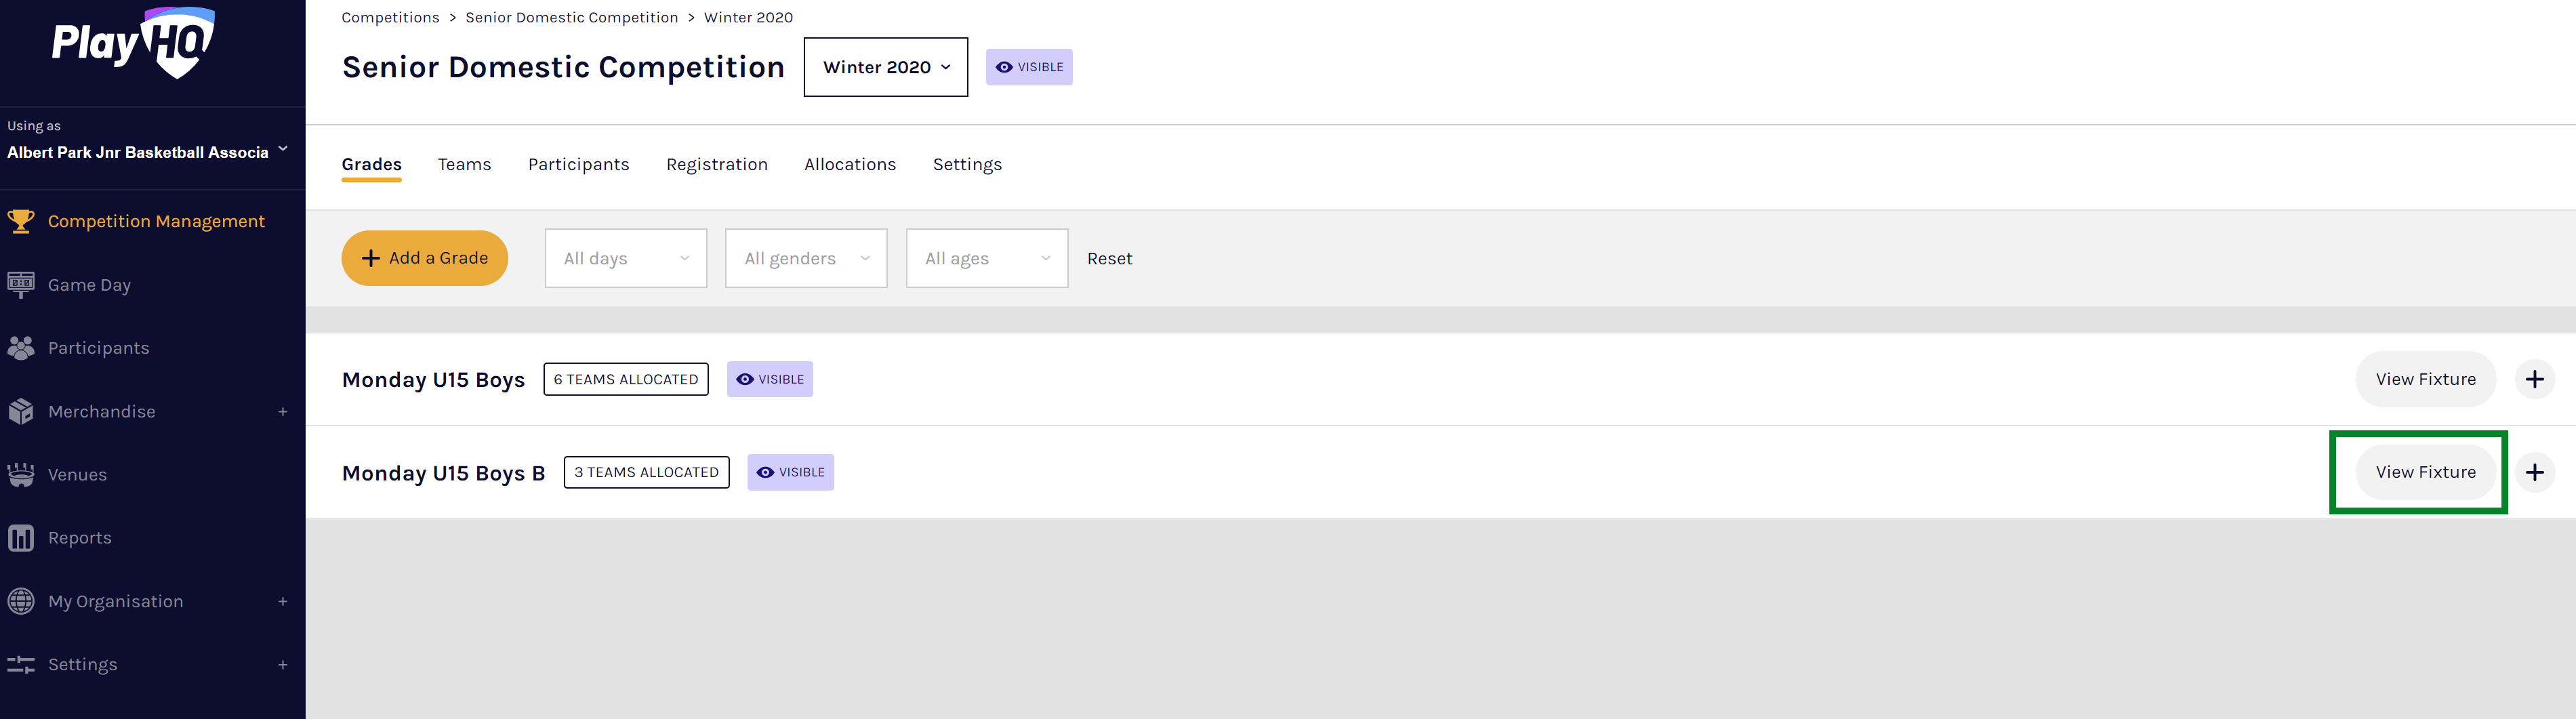Click the PlayHQ logo
The width and height of the screenshot is (2576, 719).
pyautogui.click(x=133, y=43)
